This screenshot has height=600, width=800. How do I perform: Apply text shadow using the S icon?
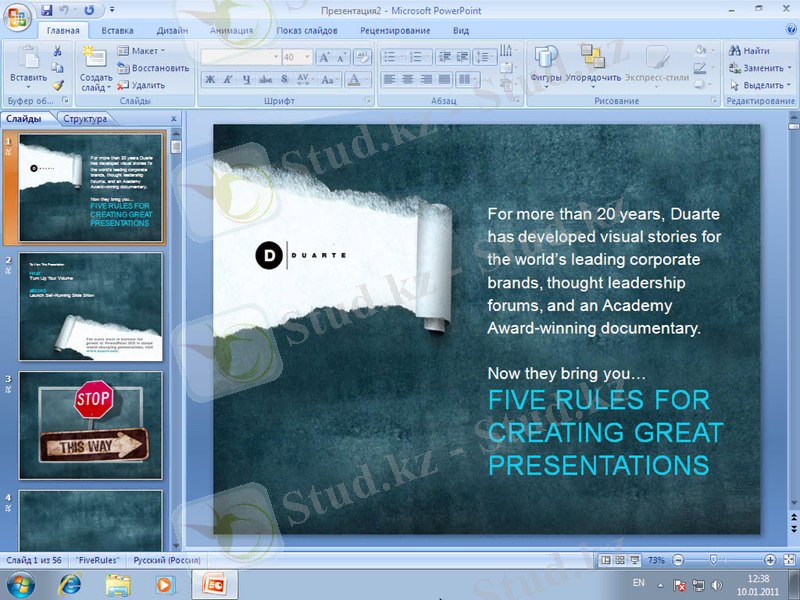tap(283, 78)
